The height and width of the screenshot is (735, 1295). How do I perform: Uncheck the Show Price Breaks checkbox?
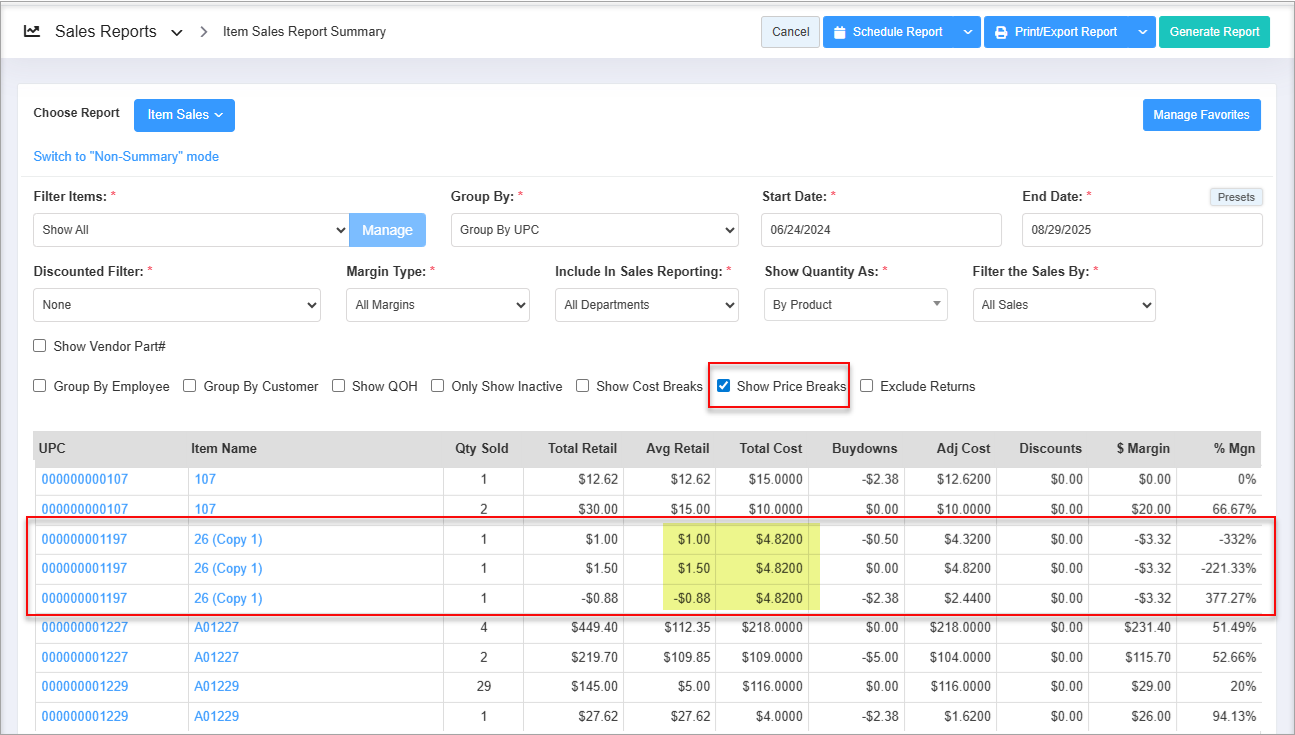point(724,386)
